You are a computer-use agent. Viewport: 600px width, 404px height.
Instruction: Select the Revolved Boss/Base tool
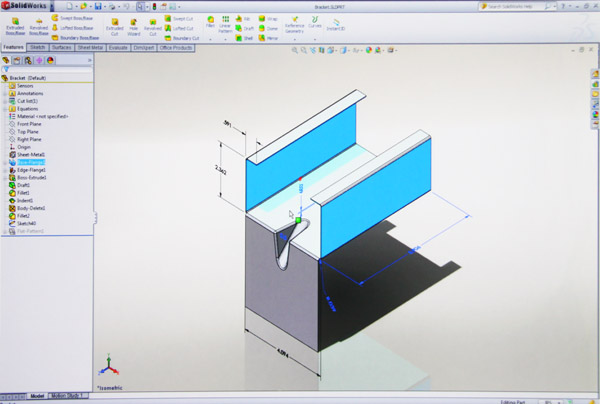click(39, 26)
